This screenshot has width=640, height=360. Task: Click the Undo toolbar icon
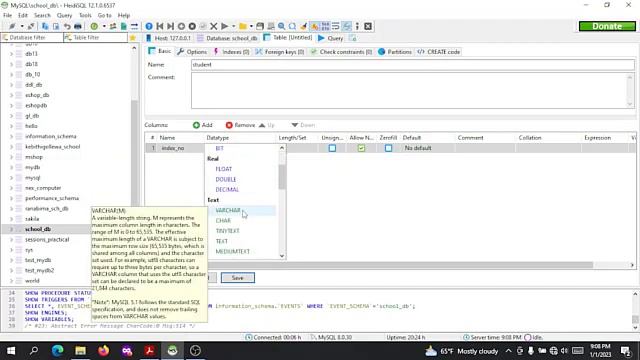(67, 26)
